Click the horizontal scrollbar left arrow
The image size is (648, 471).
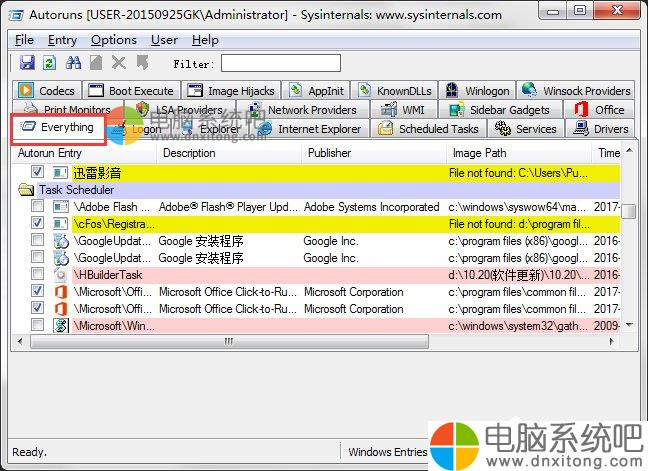(x=20, y=341)
